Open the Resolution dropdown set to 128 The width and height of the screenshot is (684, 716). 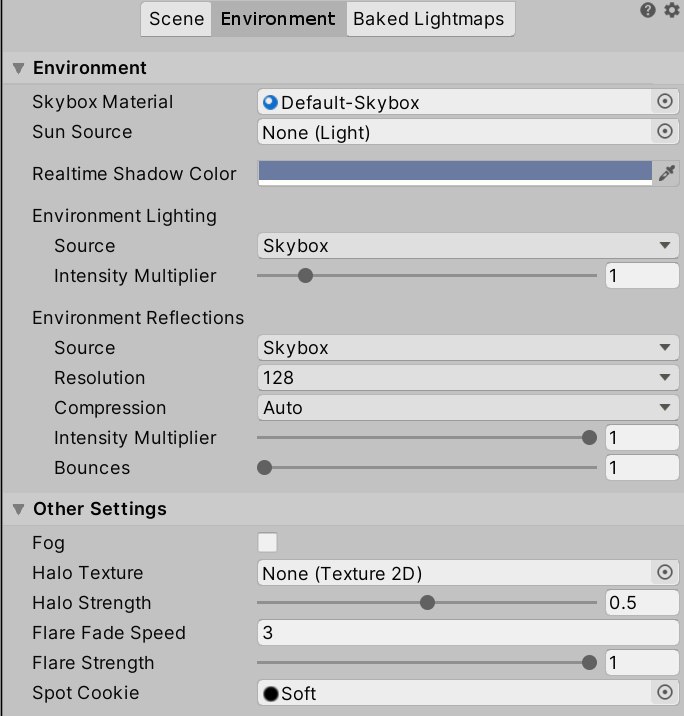point(468,378)
